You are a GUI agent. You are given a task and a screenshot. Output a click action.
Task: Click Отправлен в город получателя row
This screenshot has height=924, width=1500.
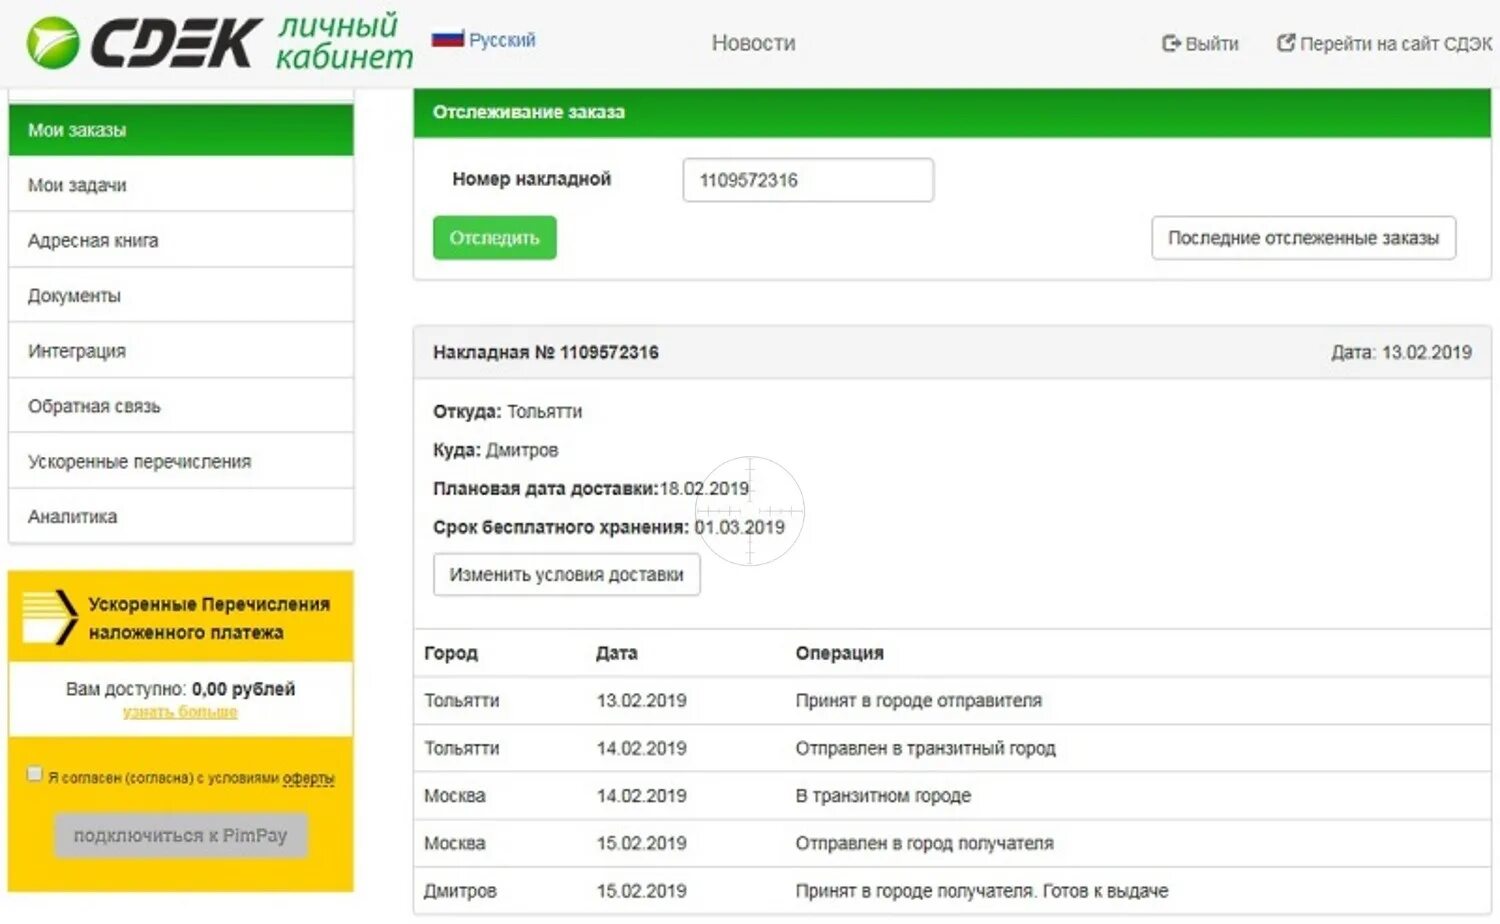click(952, 843)
